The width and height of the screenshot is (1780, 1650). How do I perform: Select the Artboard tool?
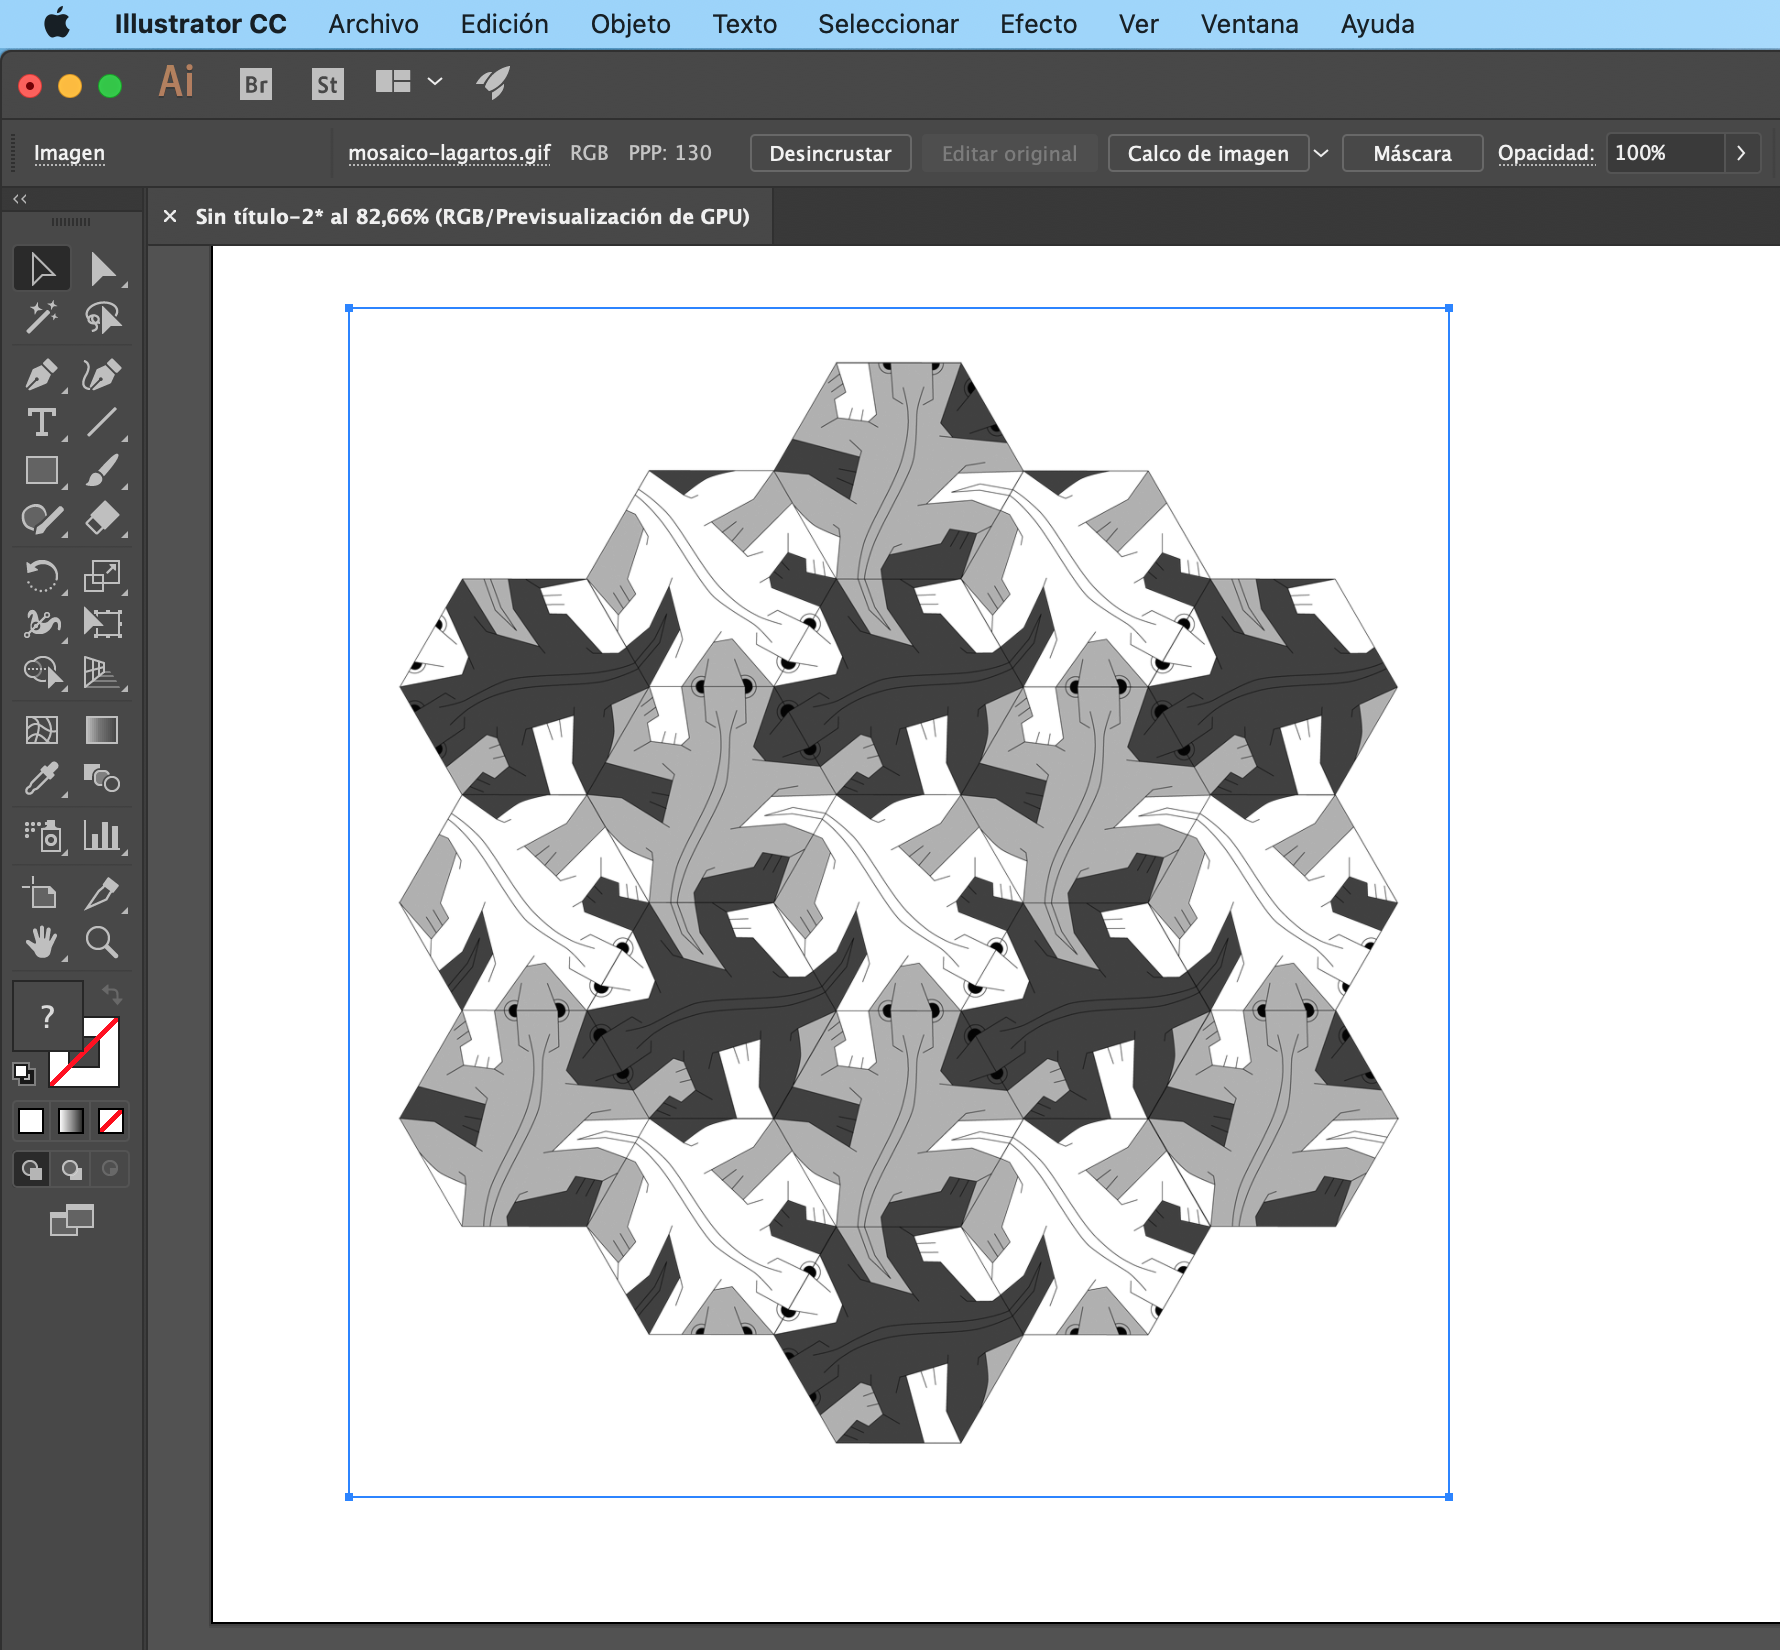(x=42, y=893)
